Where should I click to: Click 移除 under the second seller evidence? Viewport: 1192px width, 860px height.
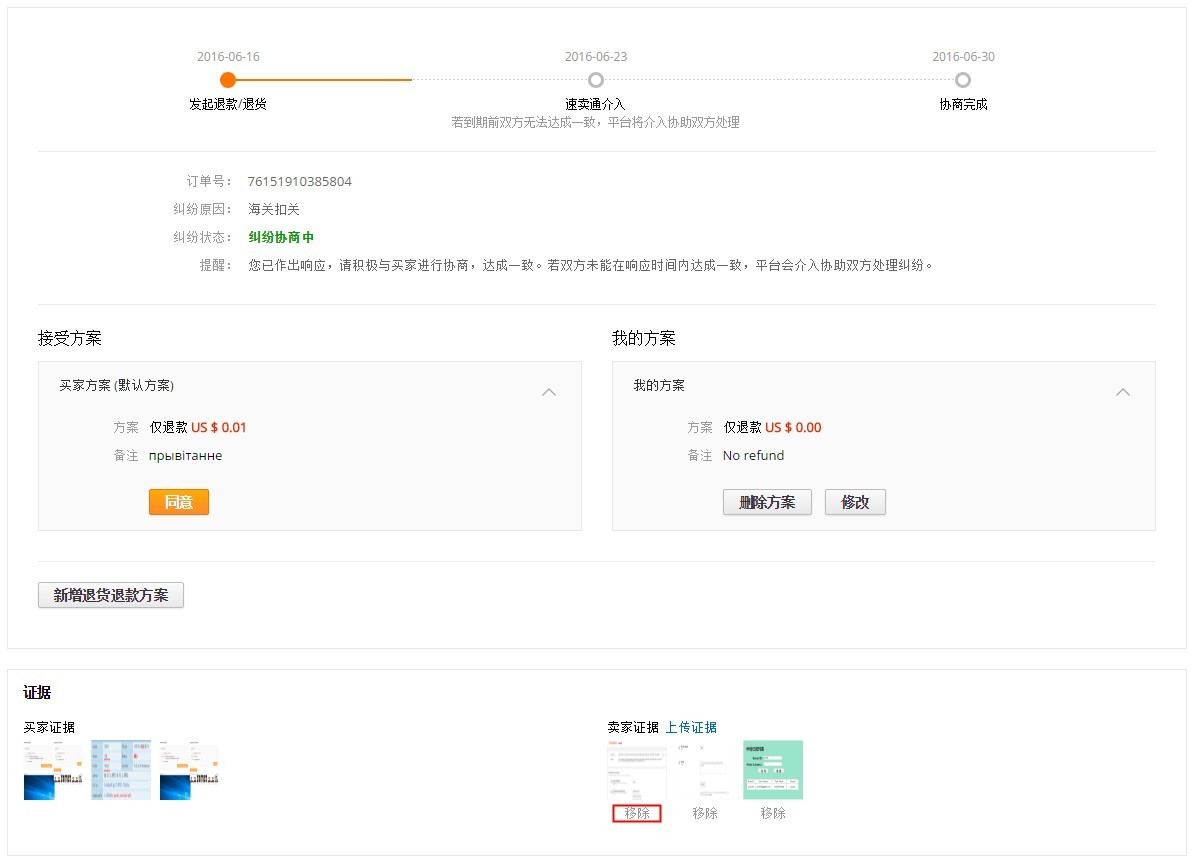tap(705, 813)
